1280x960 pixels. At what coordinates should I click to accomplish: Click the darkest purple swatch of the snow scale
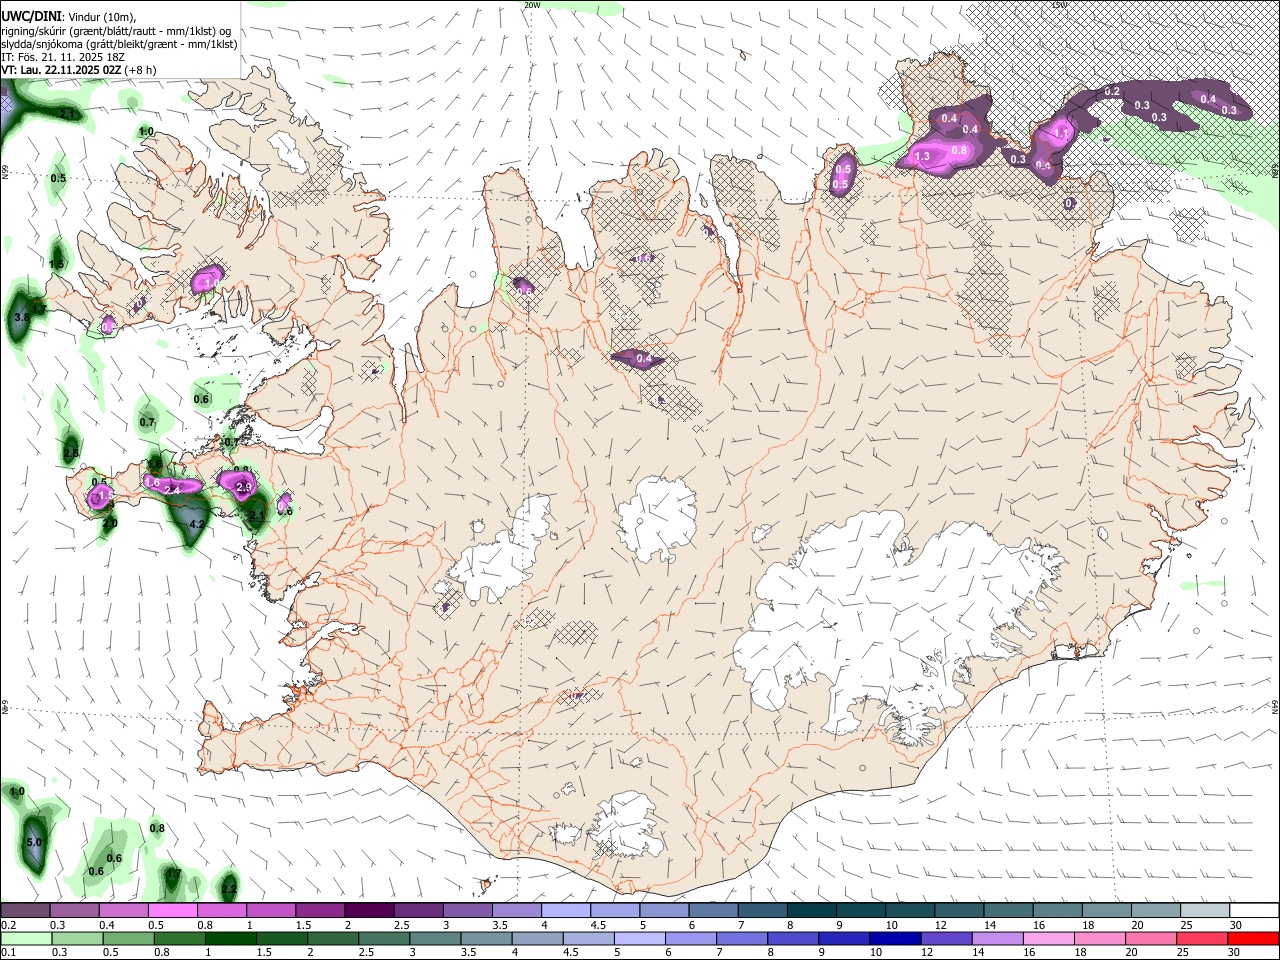(368, 911)
